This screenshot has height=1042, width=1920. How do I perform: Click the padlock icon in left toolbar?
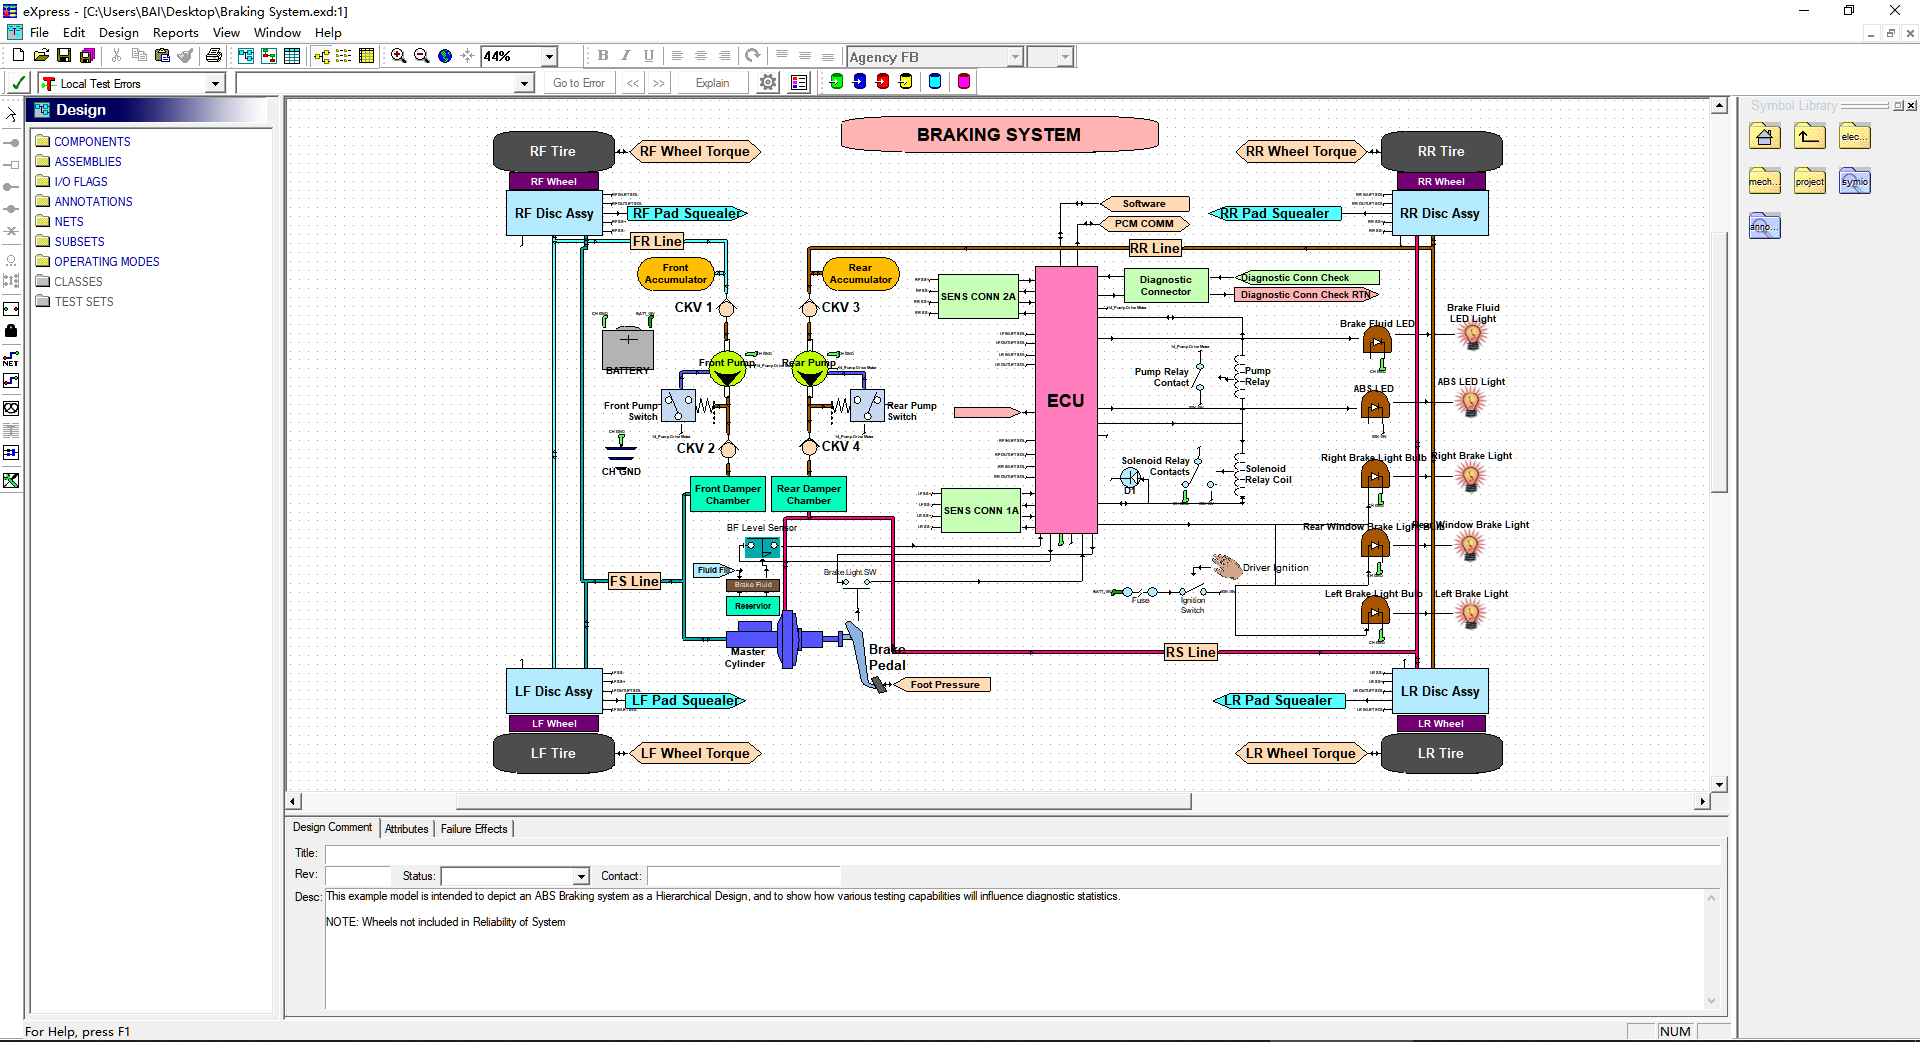(x=11, y=331)
